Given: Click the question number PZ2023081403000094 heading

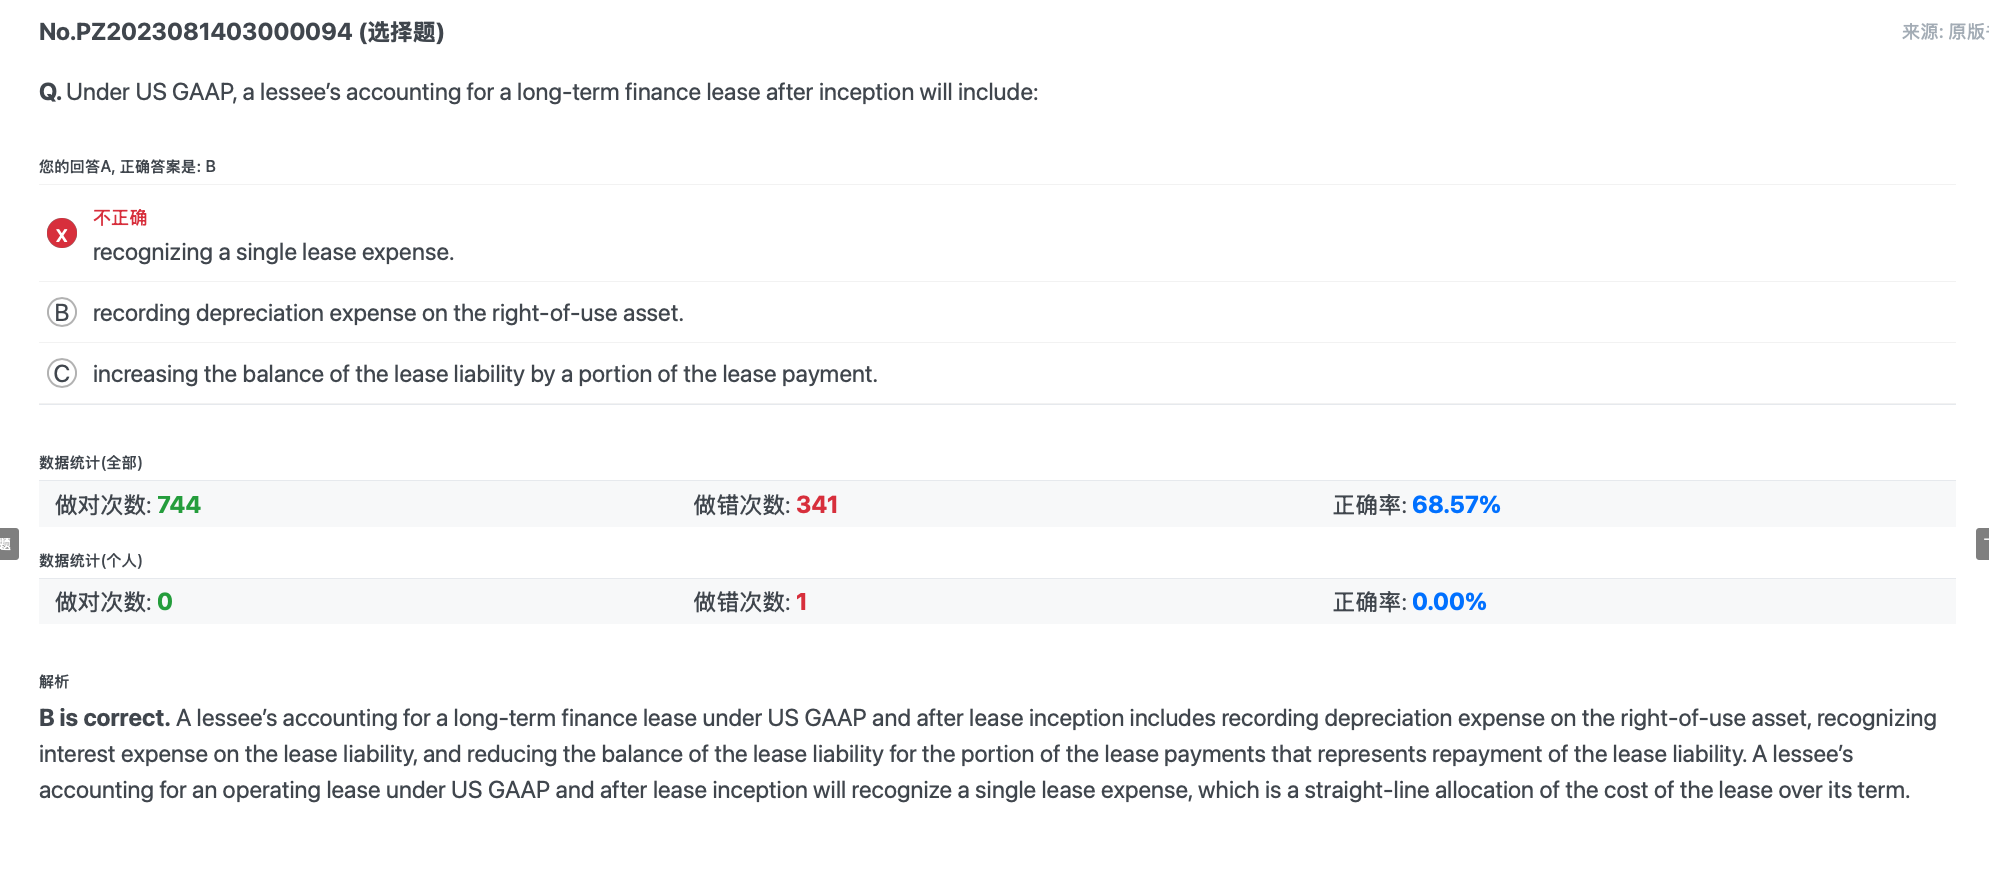Looking at the screenshot, I should pos(241,32).
